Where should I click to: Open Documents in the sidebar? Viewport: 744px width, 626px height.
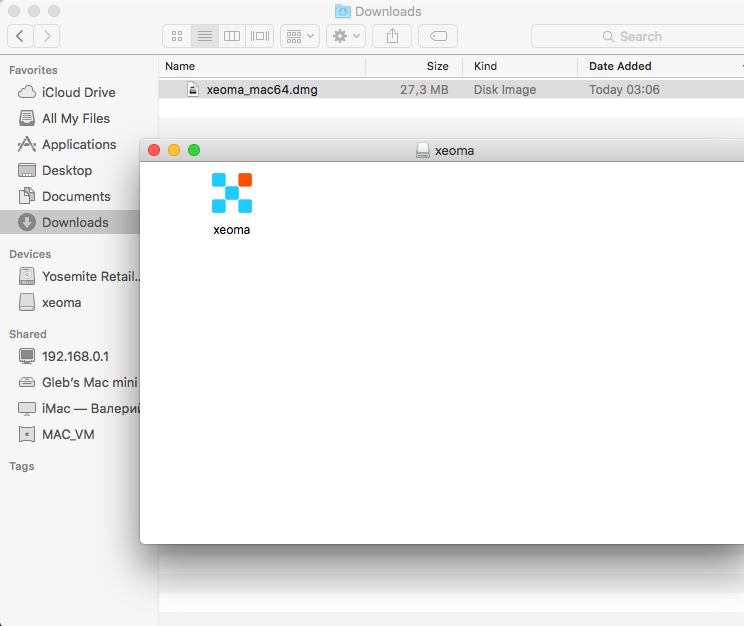[76, 196]
